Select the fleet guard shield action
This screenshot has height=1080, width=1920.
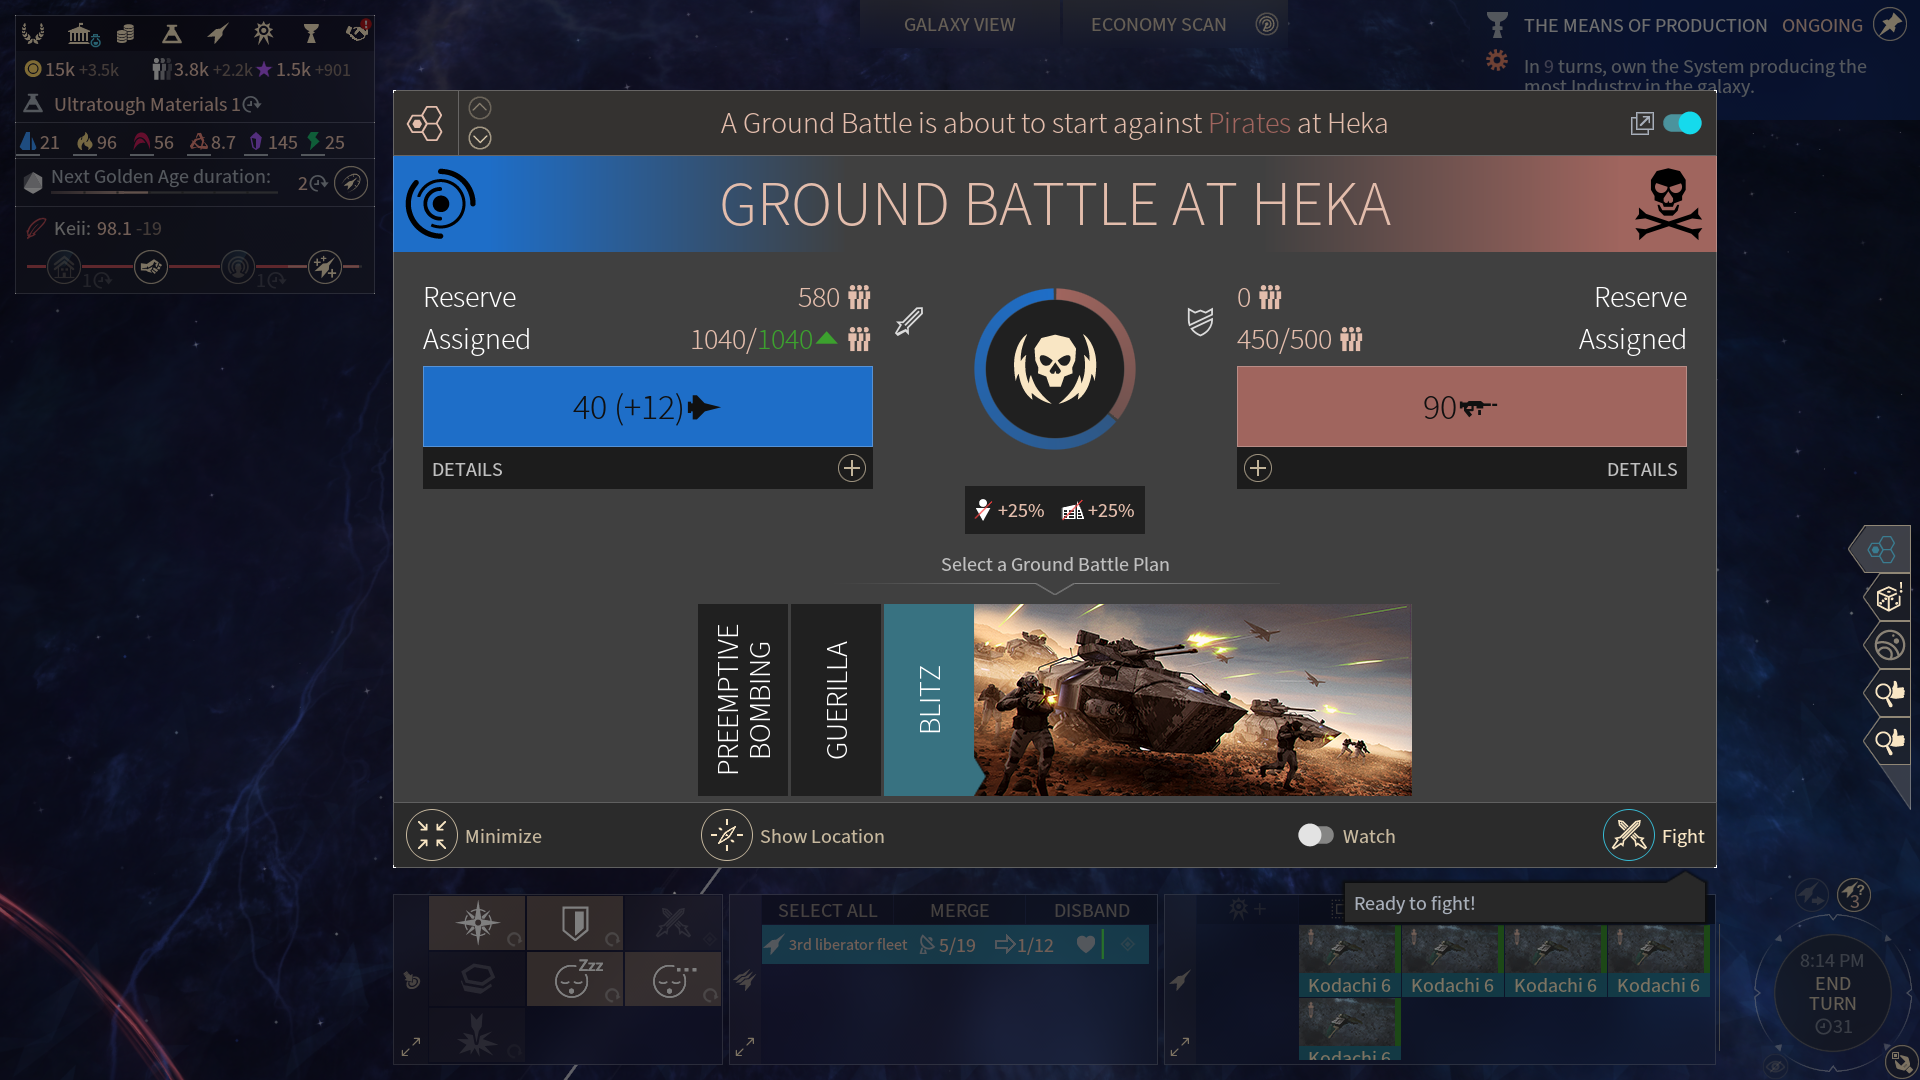pyautogui.click(x=575, y=922)
